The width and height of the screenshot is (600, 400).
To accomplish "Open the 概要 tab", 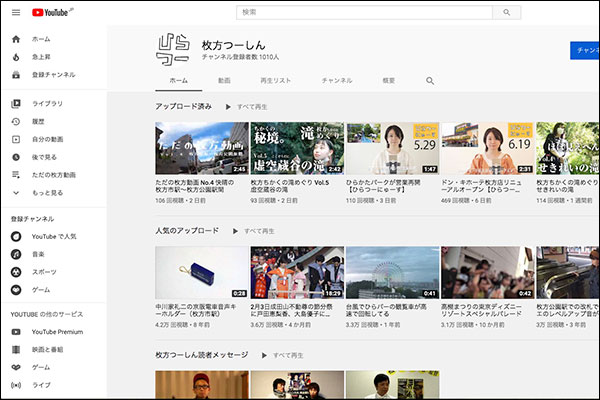I will coord(388,80).
